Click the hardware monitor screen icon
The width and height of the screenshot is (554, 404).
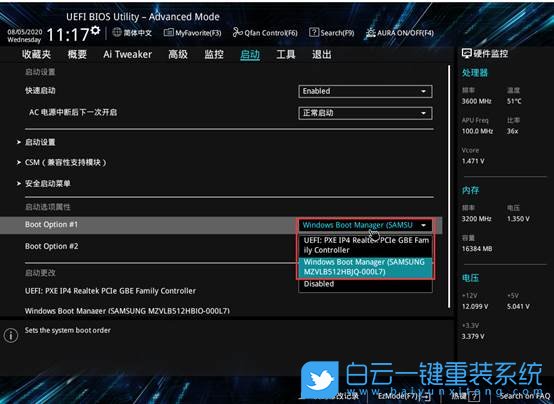[467, 54]
